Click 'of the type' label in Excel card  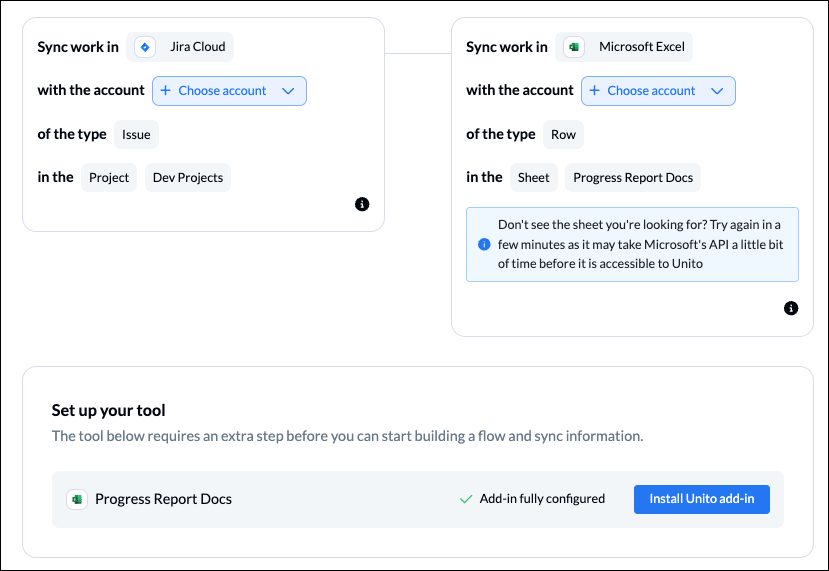click(500, 134)
